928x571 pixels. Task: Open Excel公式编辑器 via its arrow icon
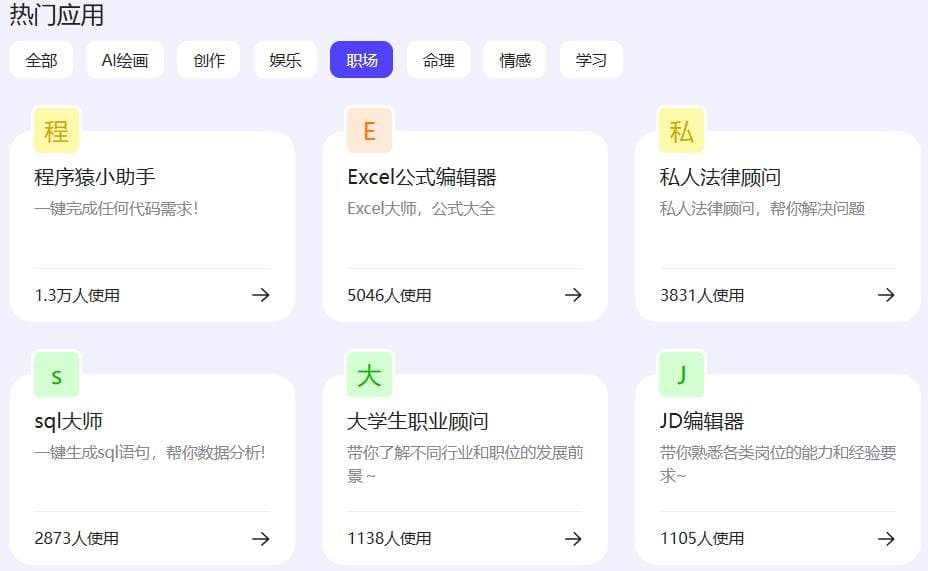(x=573, y=295)
